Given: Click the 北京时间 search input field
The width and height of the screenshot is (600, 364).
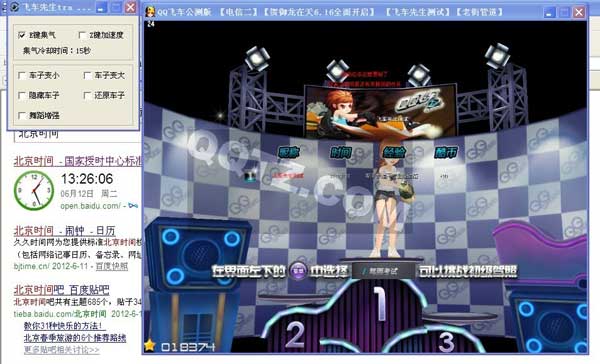Looking at the screenshot, I should click(78, 135).
